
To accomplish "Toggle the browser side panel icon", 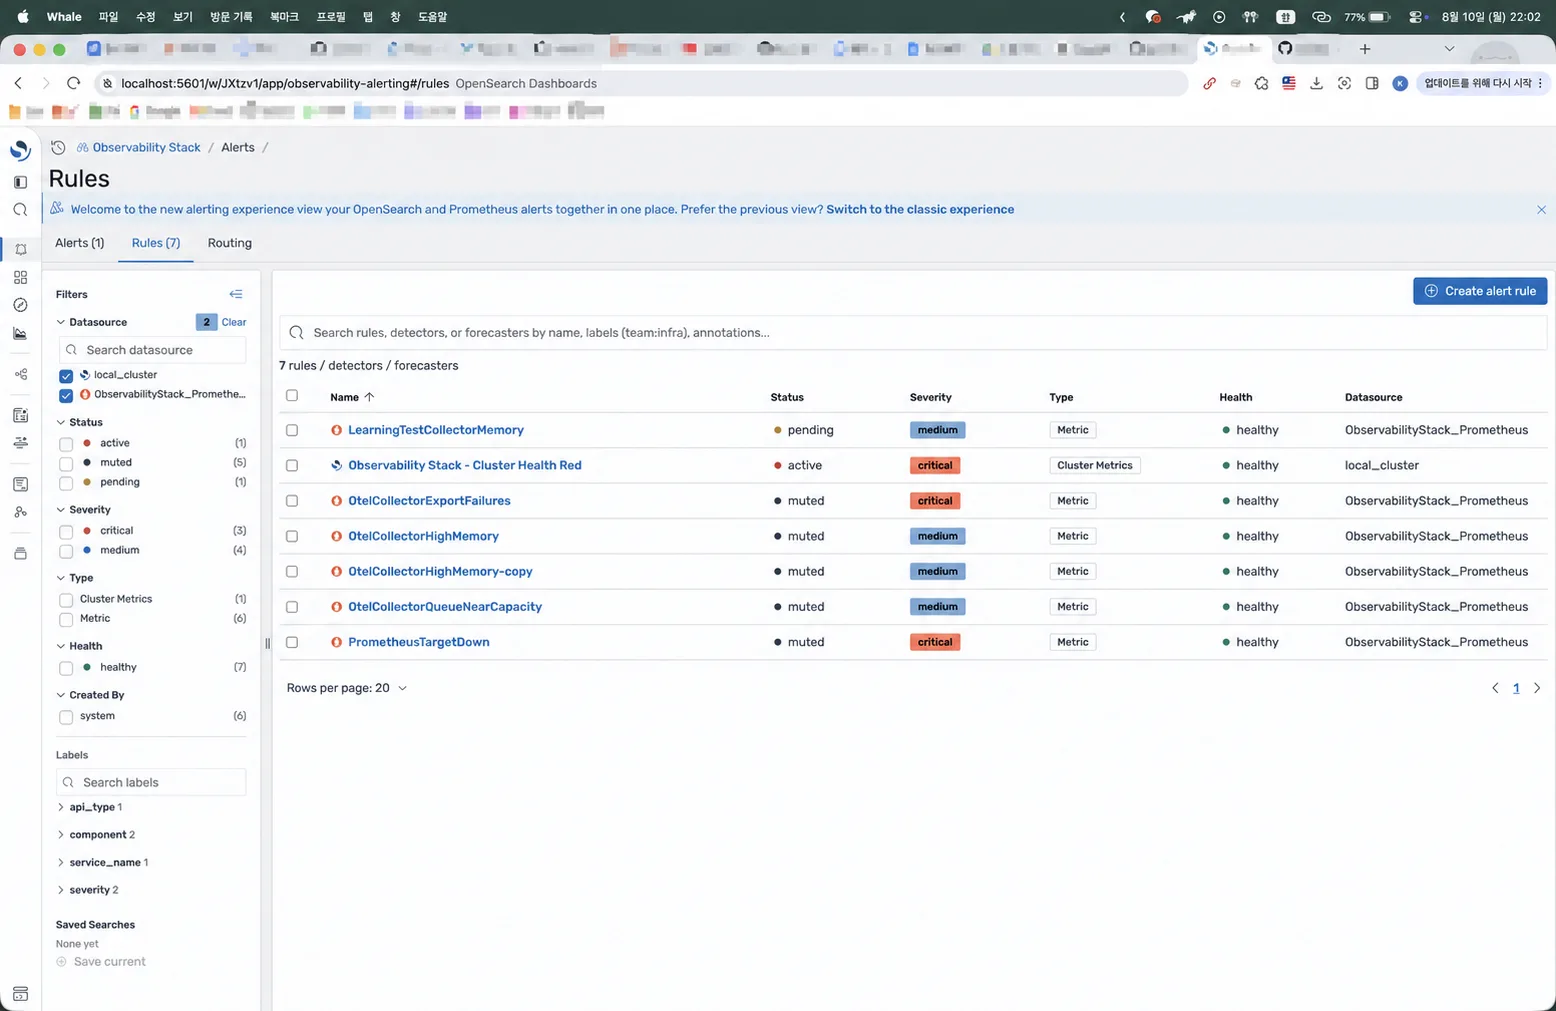I will (1372, 83).
